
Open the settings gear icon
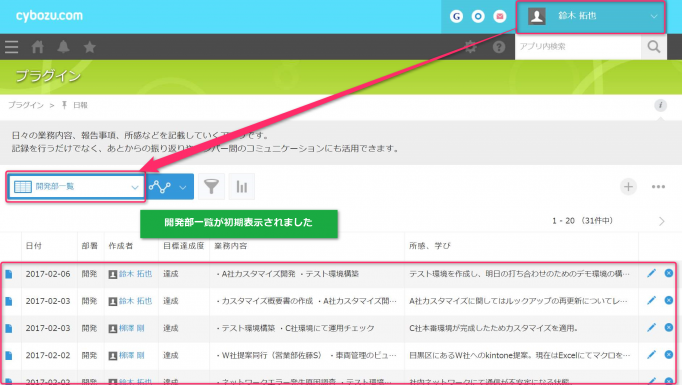471,47
